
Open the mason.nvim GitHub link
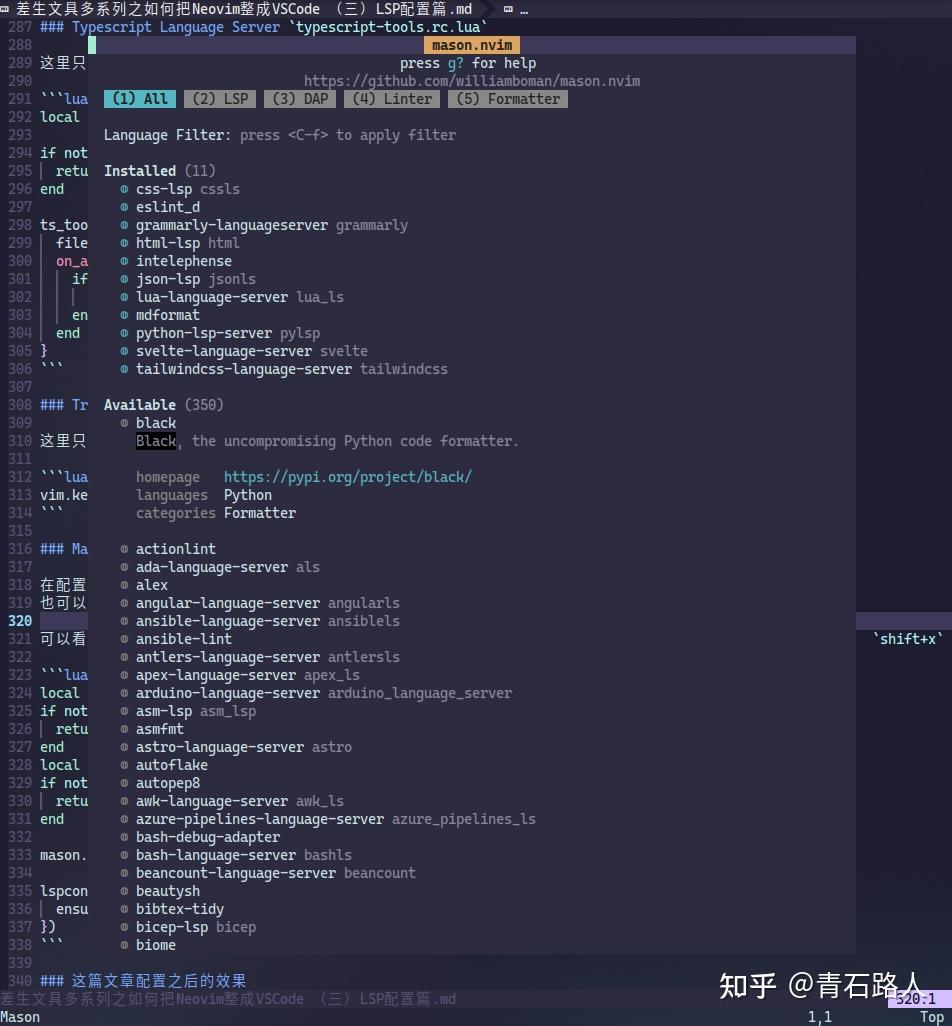471,81
